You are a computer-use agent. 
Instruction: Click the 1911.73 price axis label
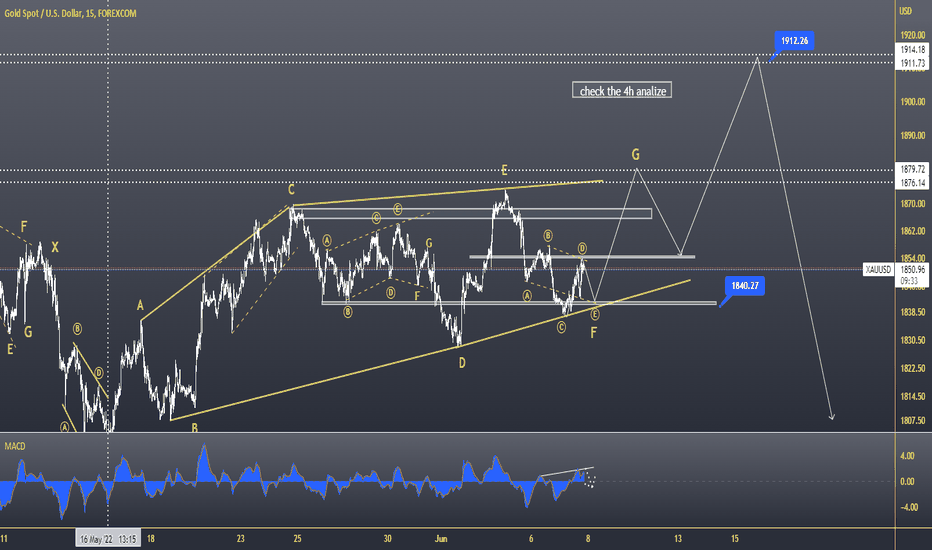tap(913, 63)
